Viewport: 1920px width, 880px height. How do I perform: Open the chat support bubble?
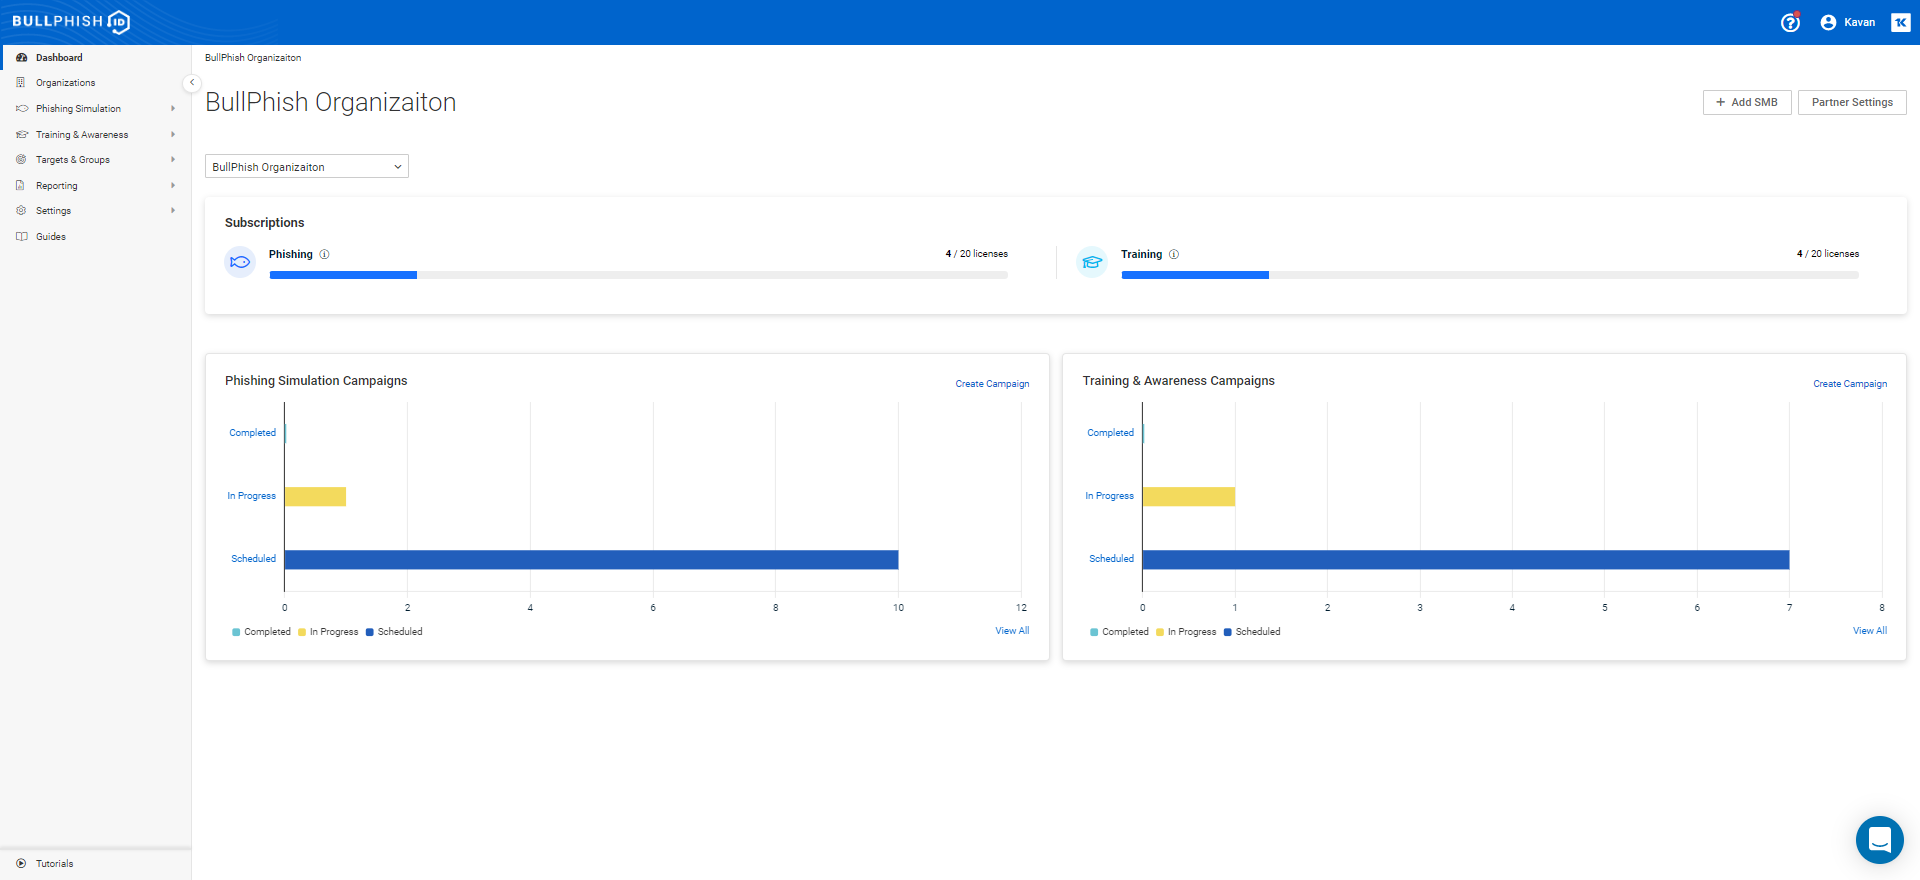1880,840
